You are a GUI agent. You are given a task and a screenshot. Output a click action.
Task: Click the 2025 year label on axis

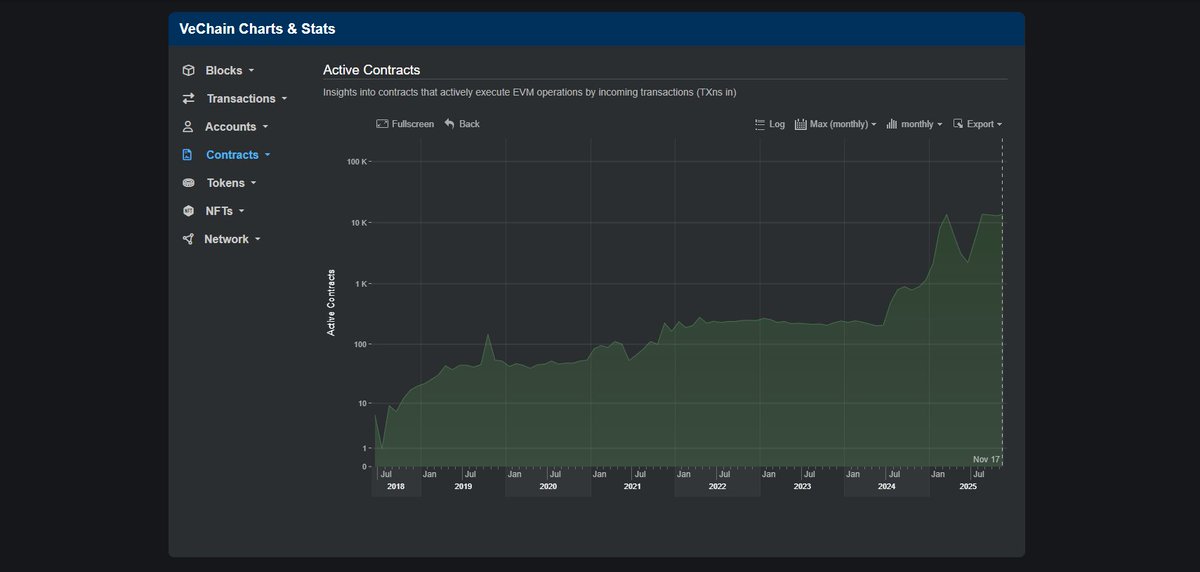point(968,486)
